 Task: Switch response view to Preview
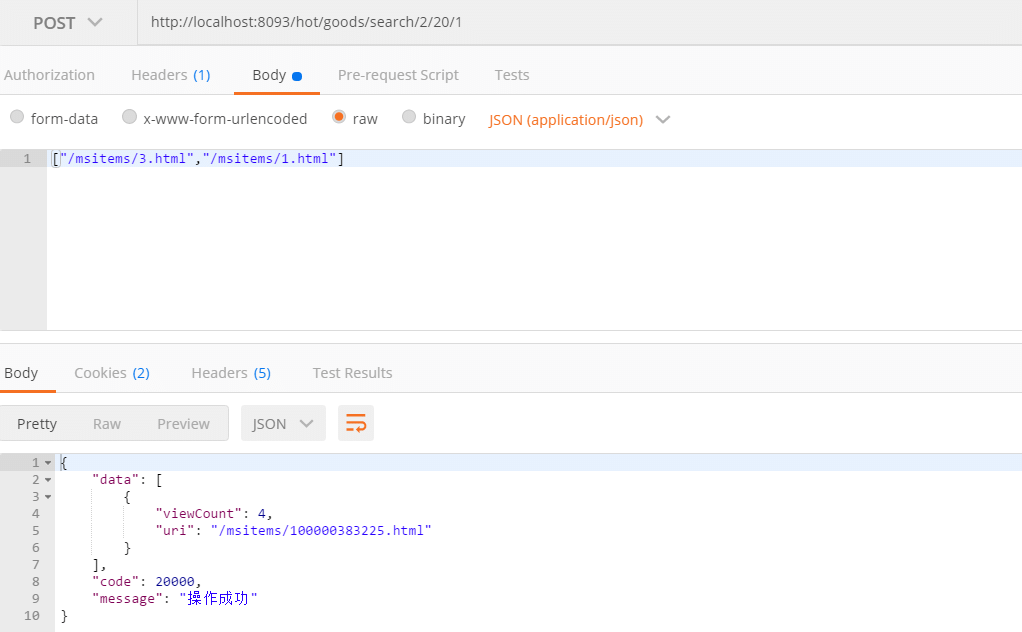tap(183, 424)
